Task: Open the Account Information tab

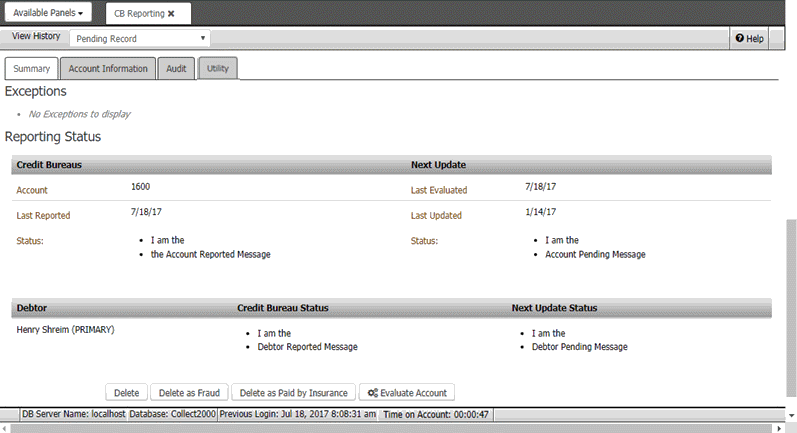Action: point(108,69)
